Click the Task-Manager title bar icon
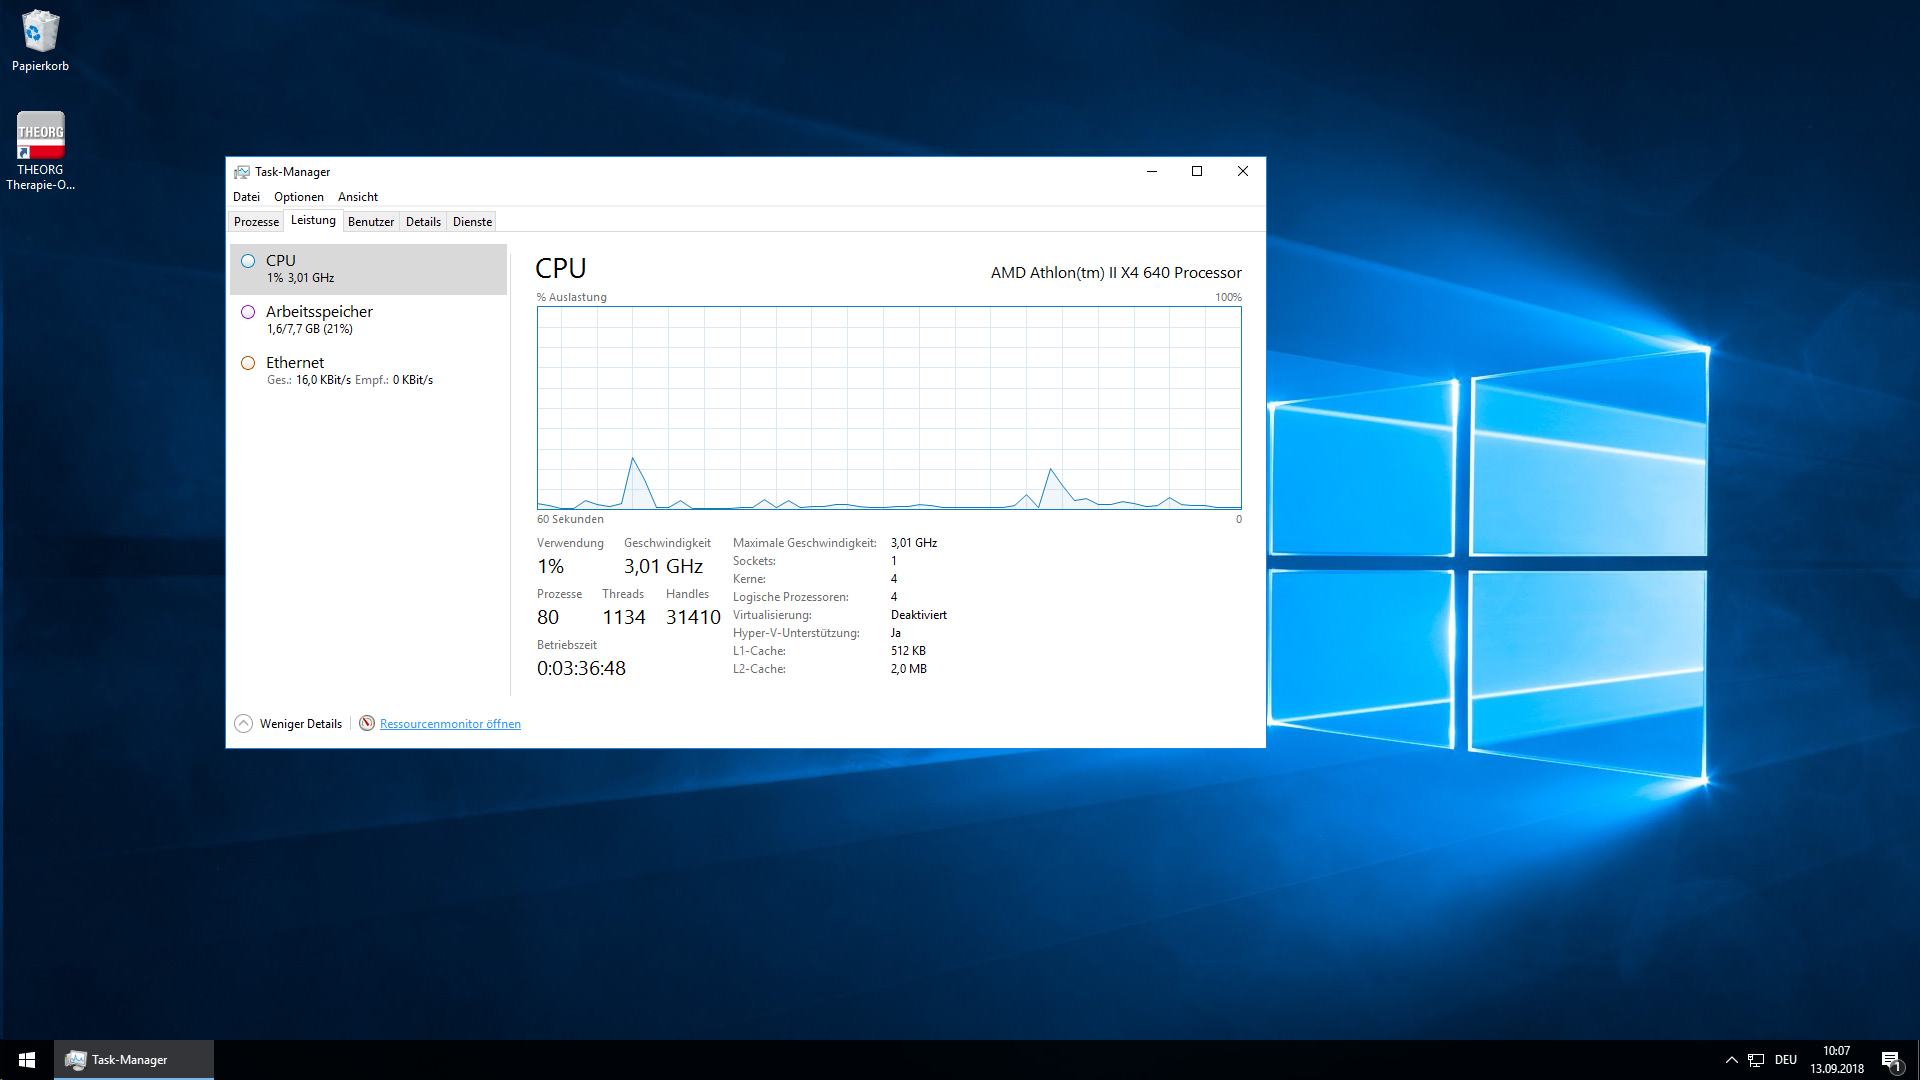Viewport: 1920px width, 1080px height. (x=241, y=172)
